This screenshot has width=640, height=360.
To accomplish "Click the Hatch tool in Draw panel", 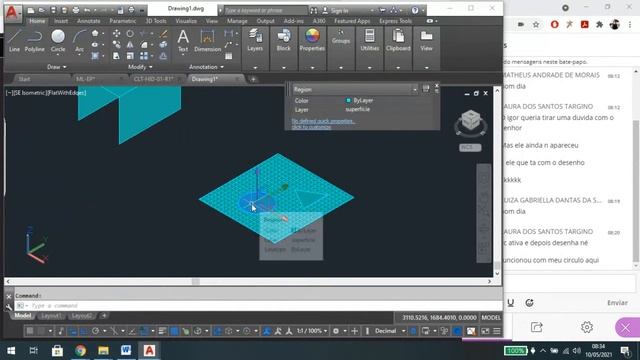I will tap(95, 56).
